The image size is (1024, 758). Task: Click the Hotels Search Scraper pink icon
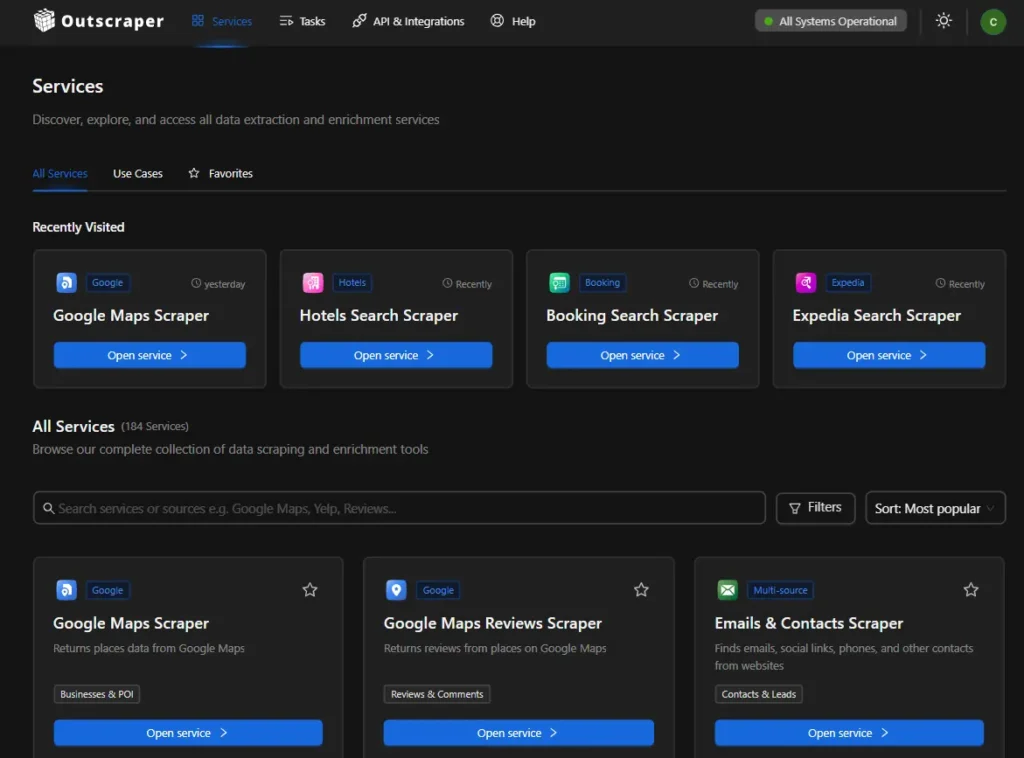coord(313,283)
